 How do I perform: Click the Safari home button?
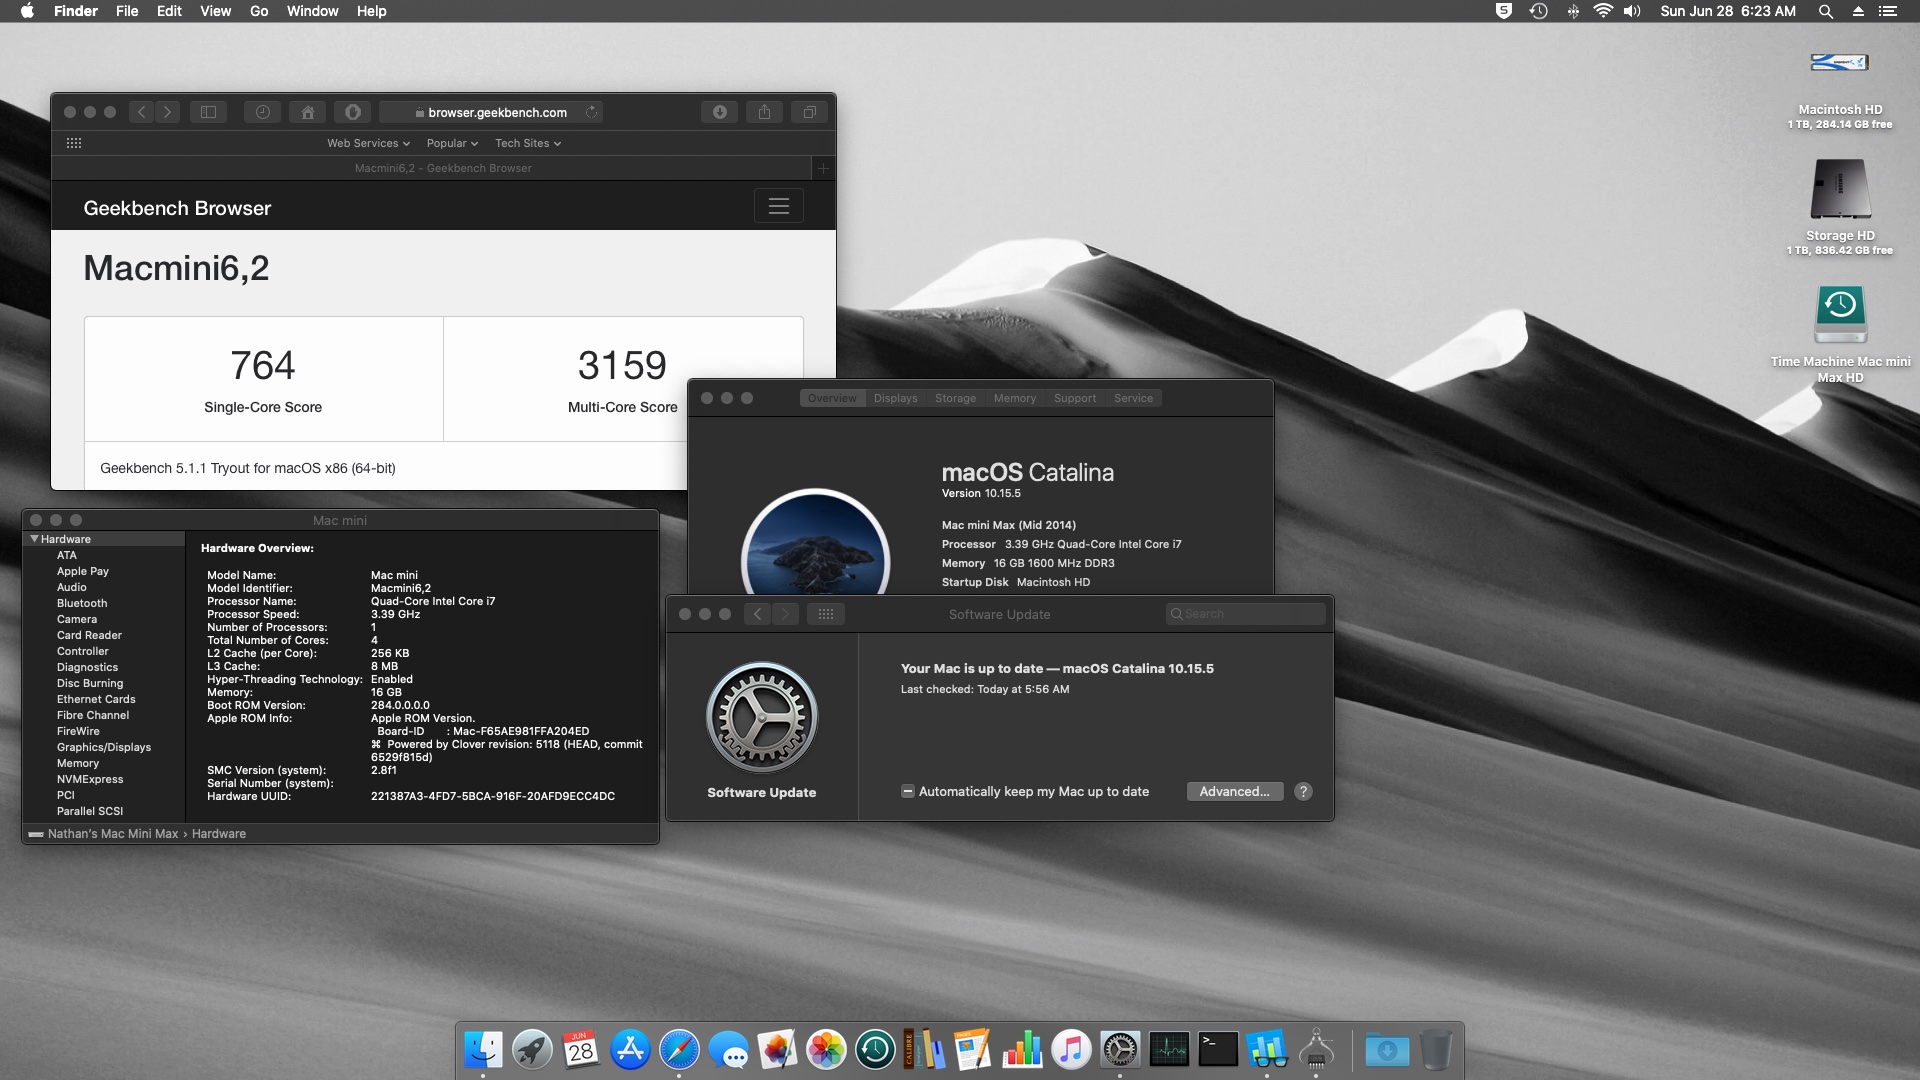308,112
